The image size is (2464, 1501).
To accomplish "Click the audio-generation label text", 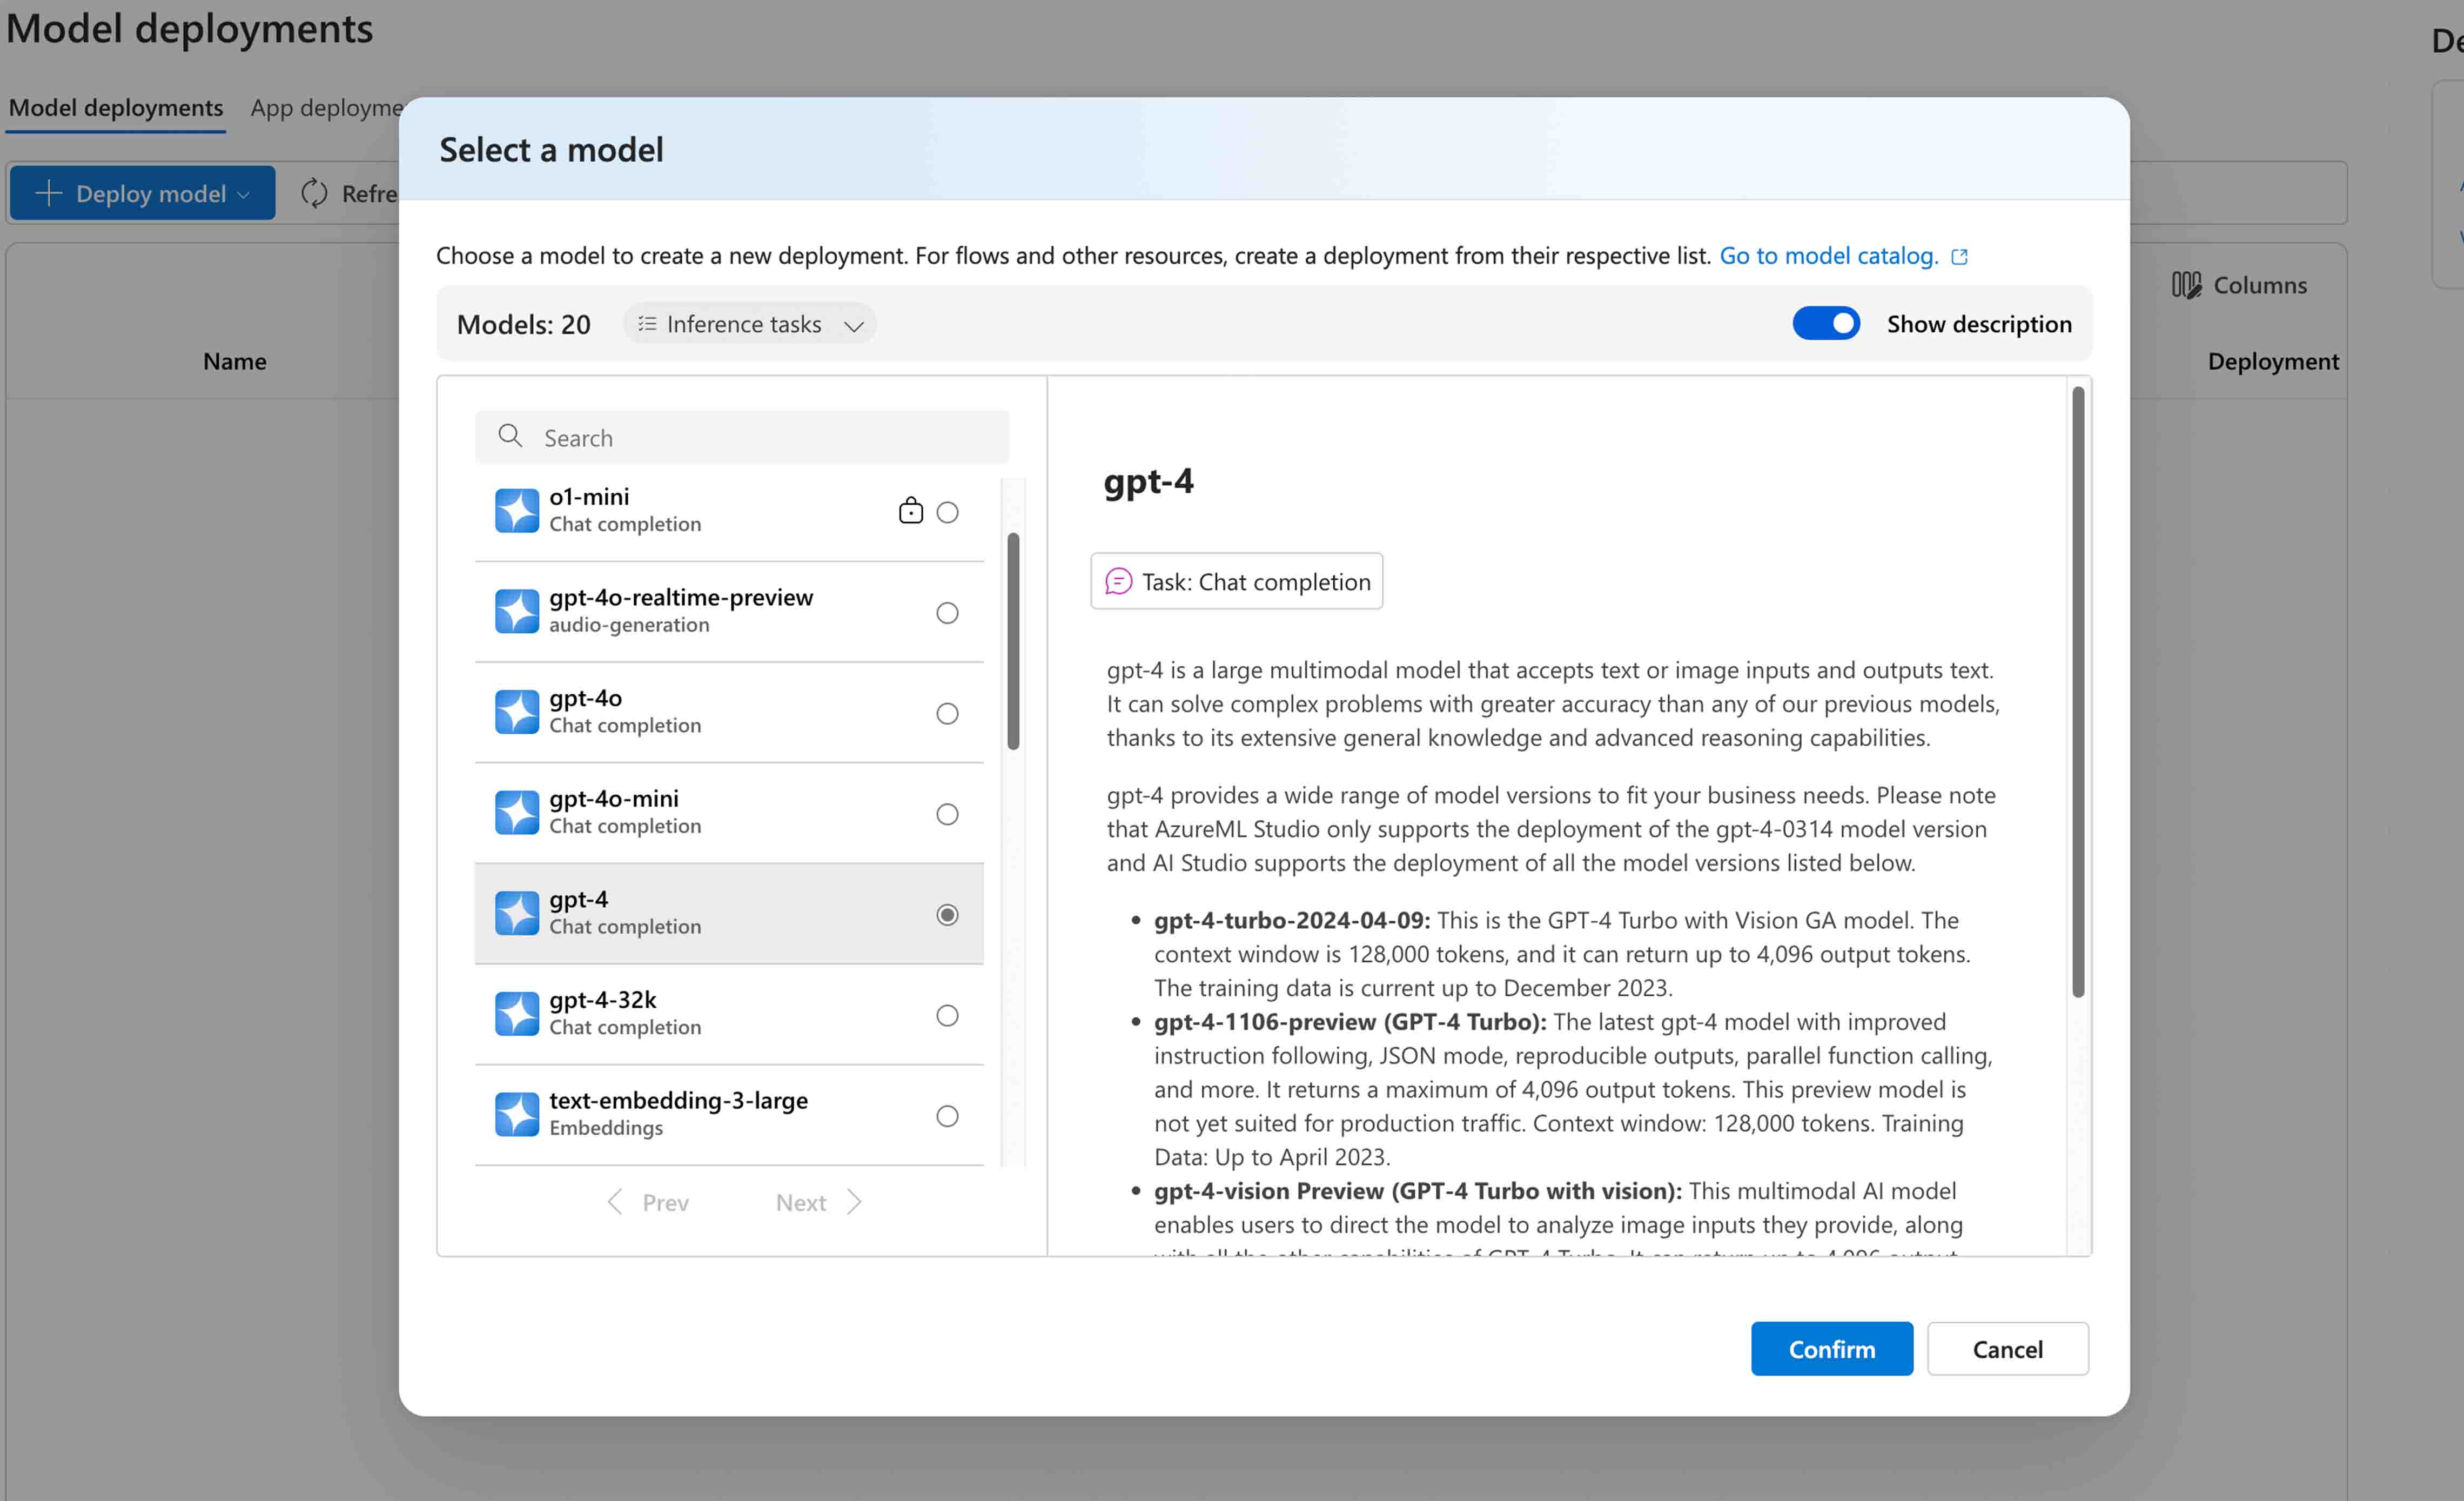I will coord(629,625).
